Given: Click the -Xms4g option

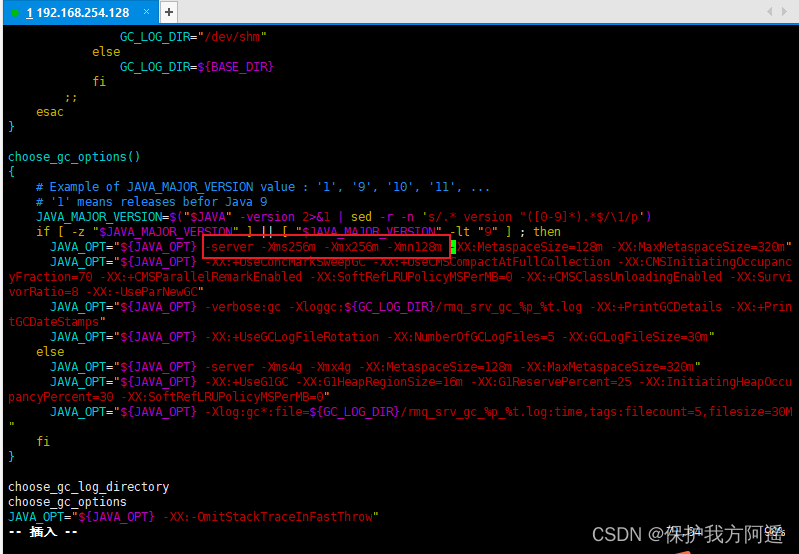Looking at the screenshot, I should [282, 367].
